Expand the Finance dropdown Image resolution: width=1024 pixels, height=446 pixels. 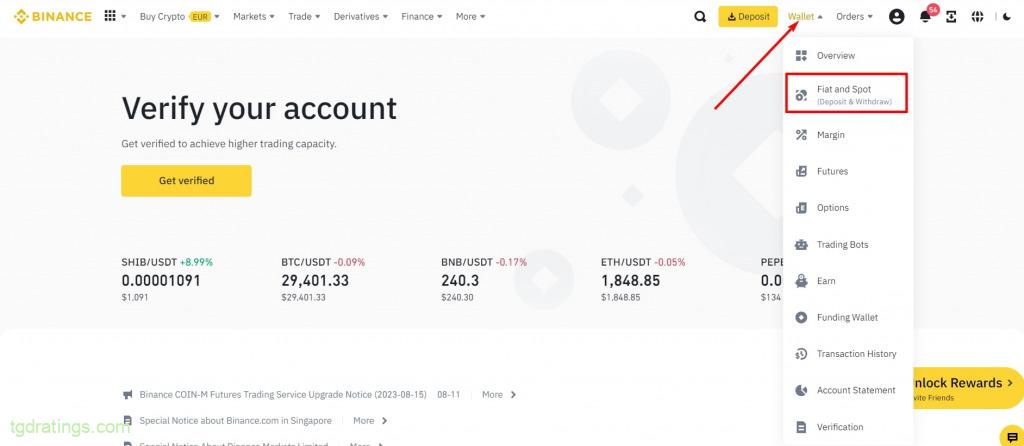[421, 17]
